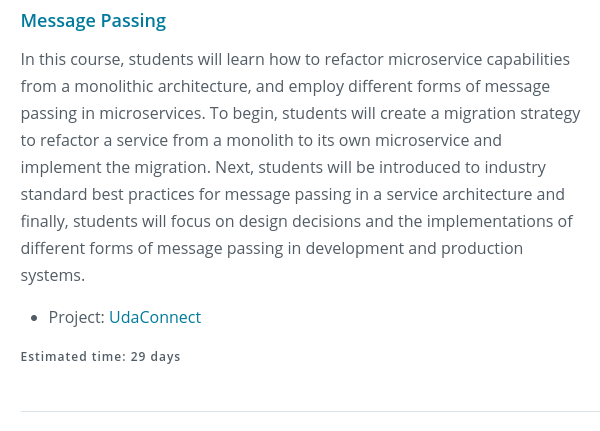Screen dimensions: 600x431
Task: Open the Message Passing course heading link
Action: click(93, 21)
